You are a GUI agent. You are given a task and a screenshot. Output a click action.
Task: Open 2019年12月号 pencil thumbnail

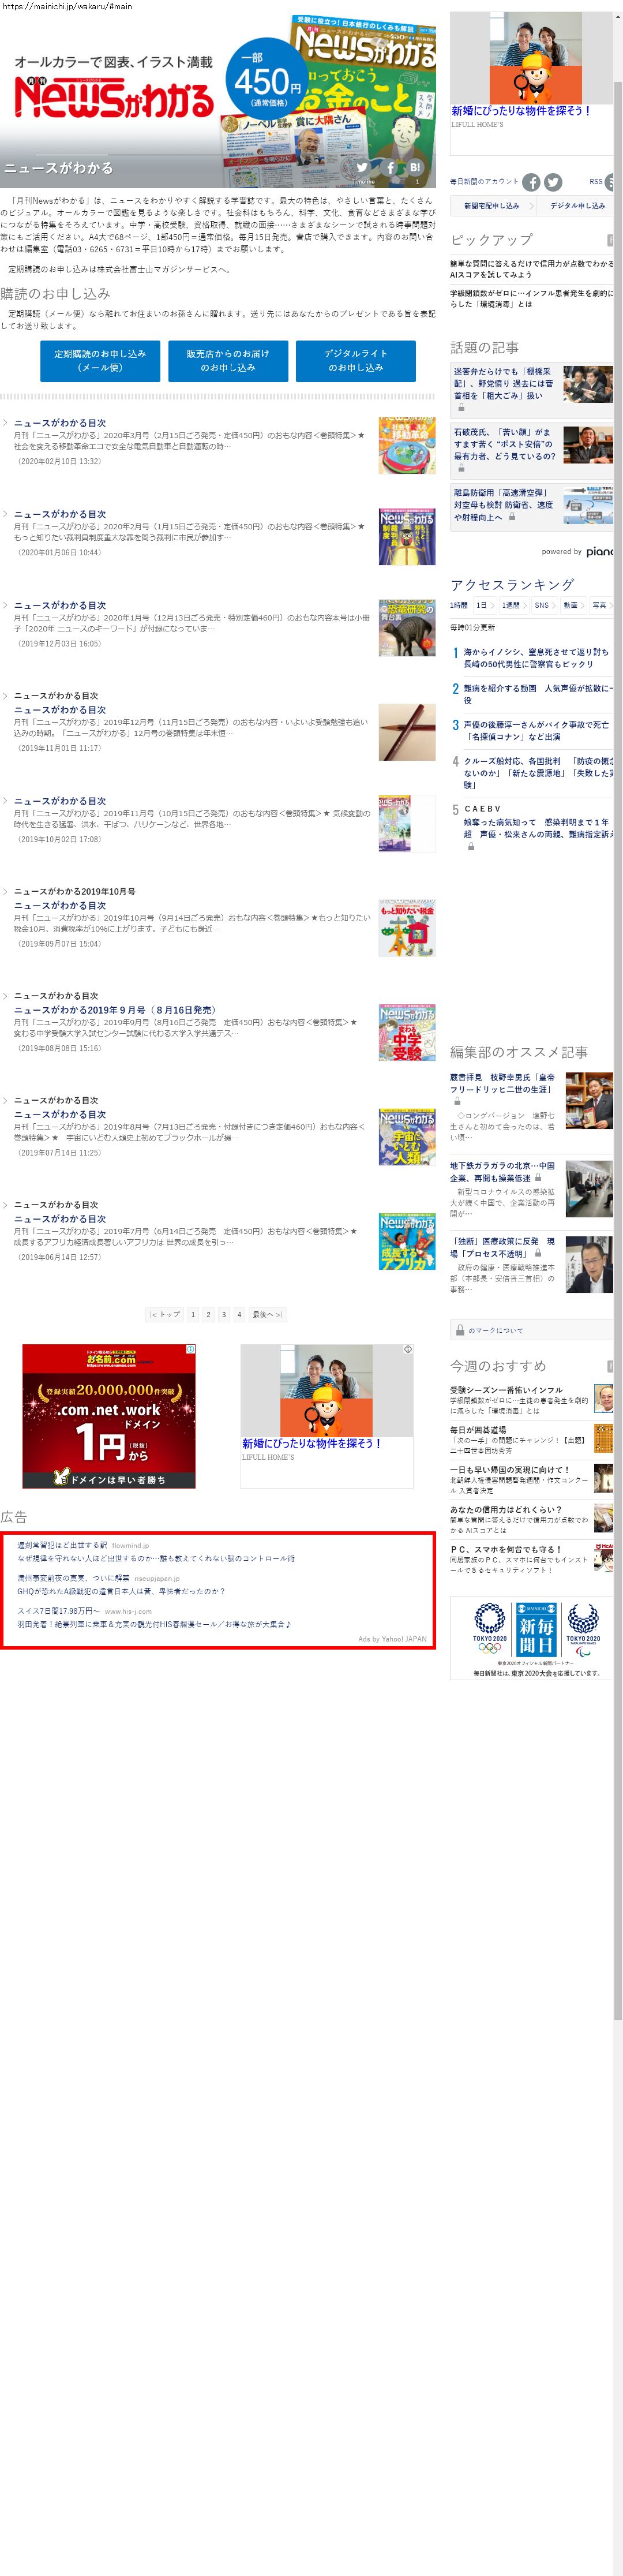(407, 732)
